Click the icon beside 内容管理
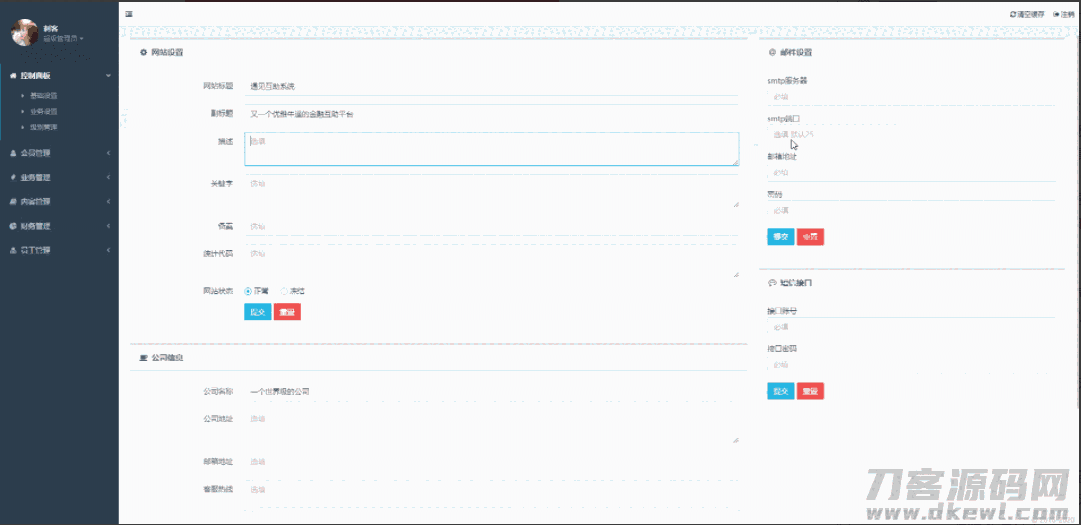 click(13, 202)
